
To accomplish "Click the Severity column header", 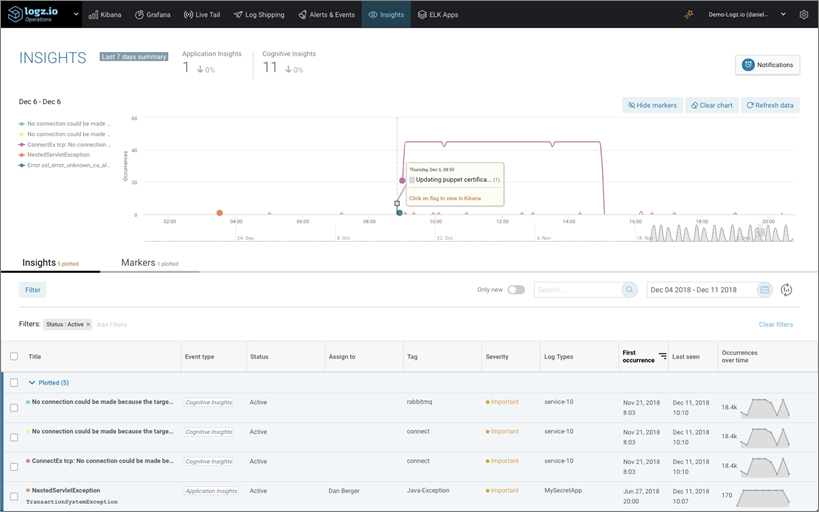I will tap(497, 357).
